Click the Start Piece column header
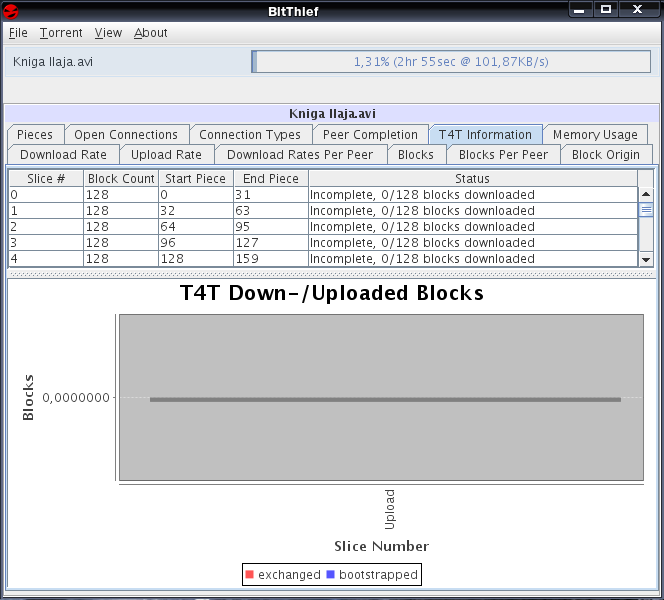Viewport: 664px width, 600px height. (x=196, y=179)
